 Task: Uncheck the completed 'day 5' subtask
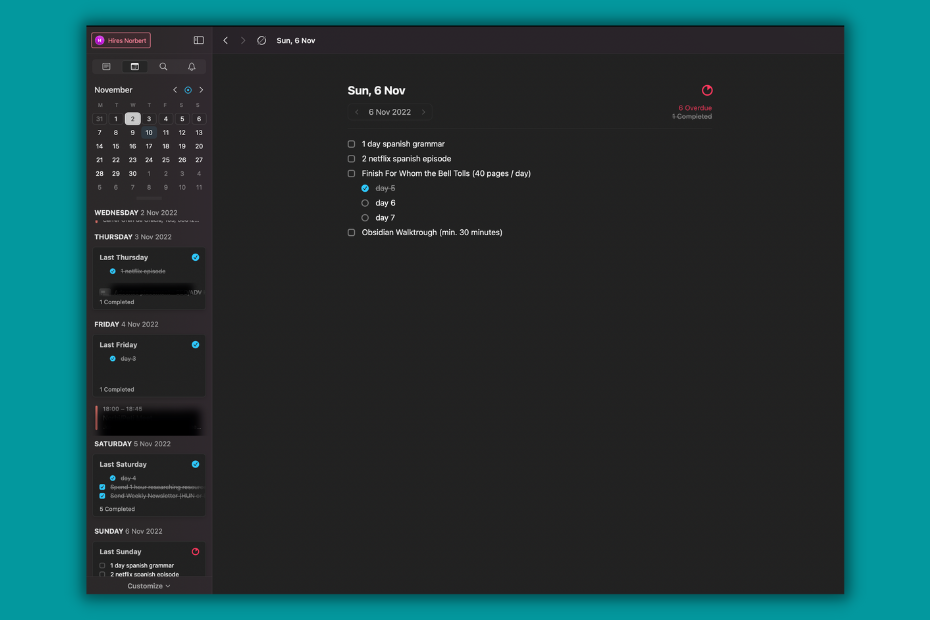[x=365, y=188]
